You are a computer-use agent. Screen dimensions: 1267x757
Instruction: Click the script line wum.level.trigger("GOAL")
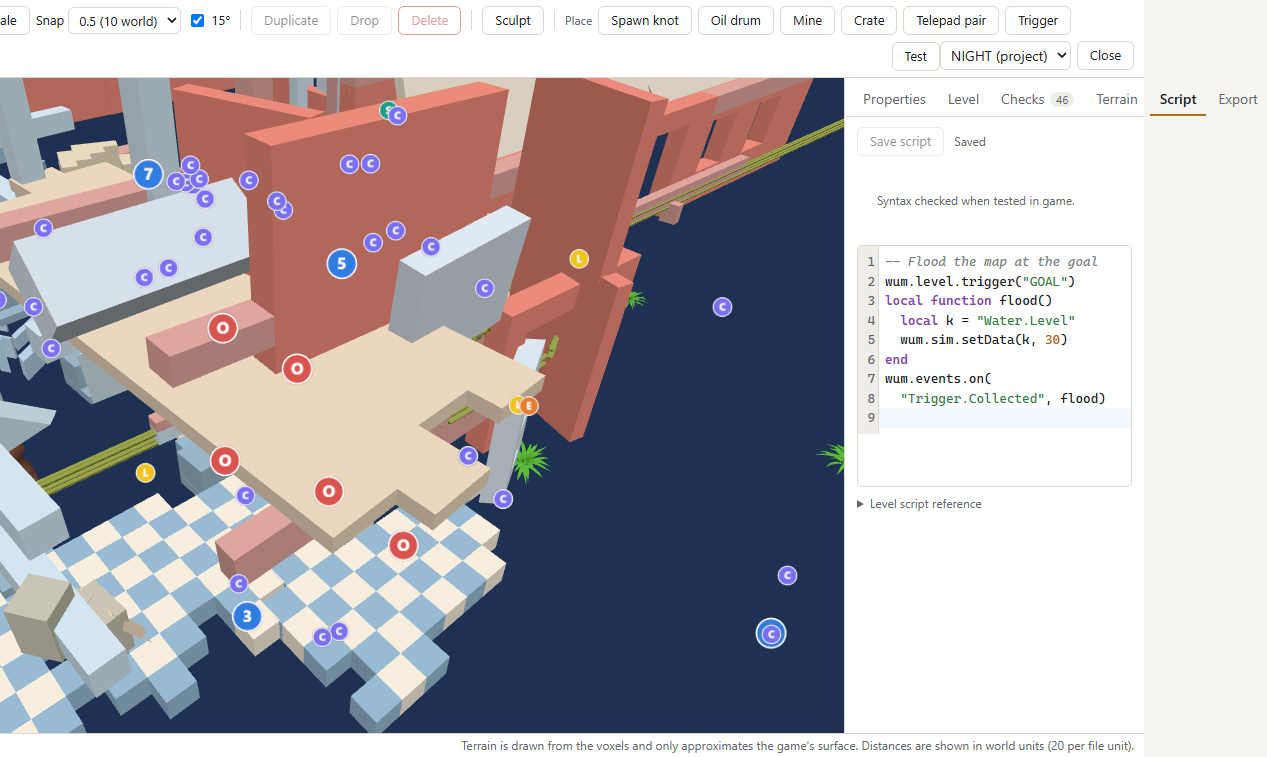[980, 281]
